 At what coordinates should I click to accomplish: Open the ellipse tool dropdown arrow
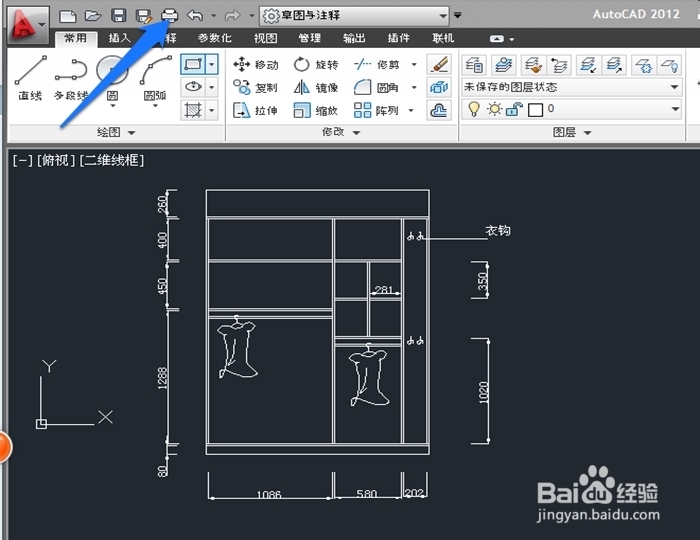point(212,87)
